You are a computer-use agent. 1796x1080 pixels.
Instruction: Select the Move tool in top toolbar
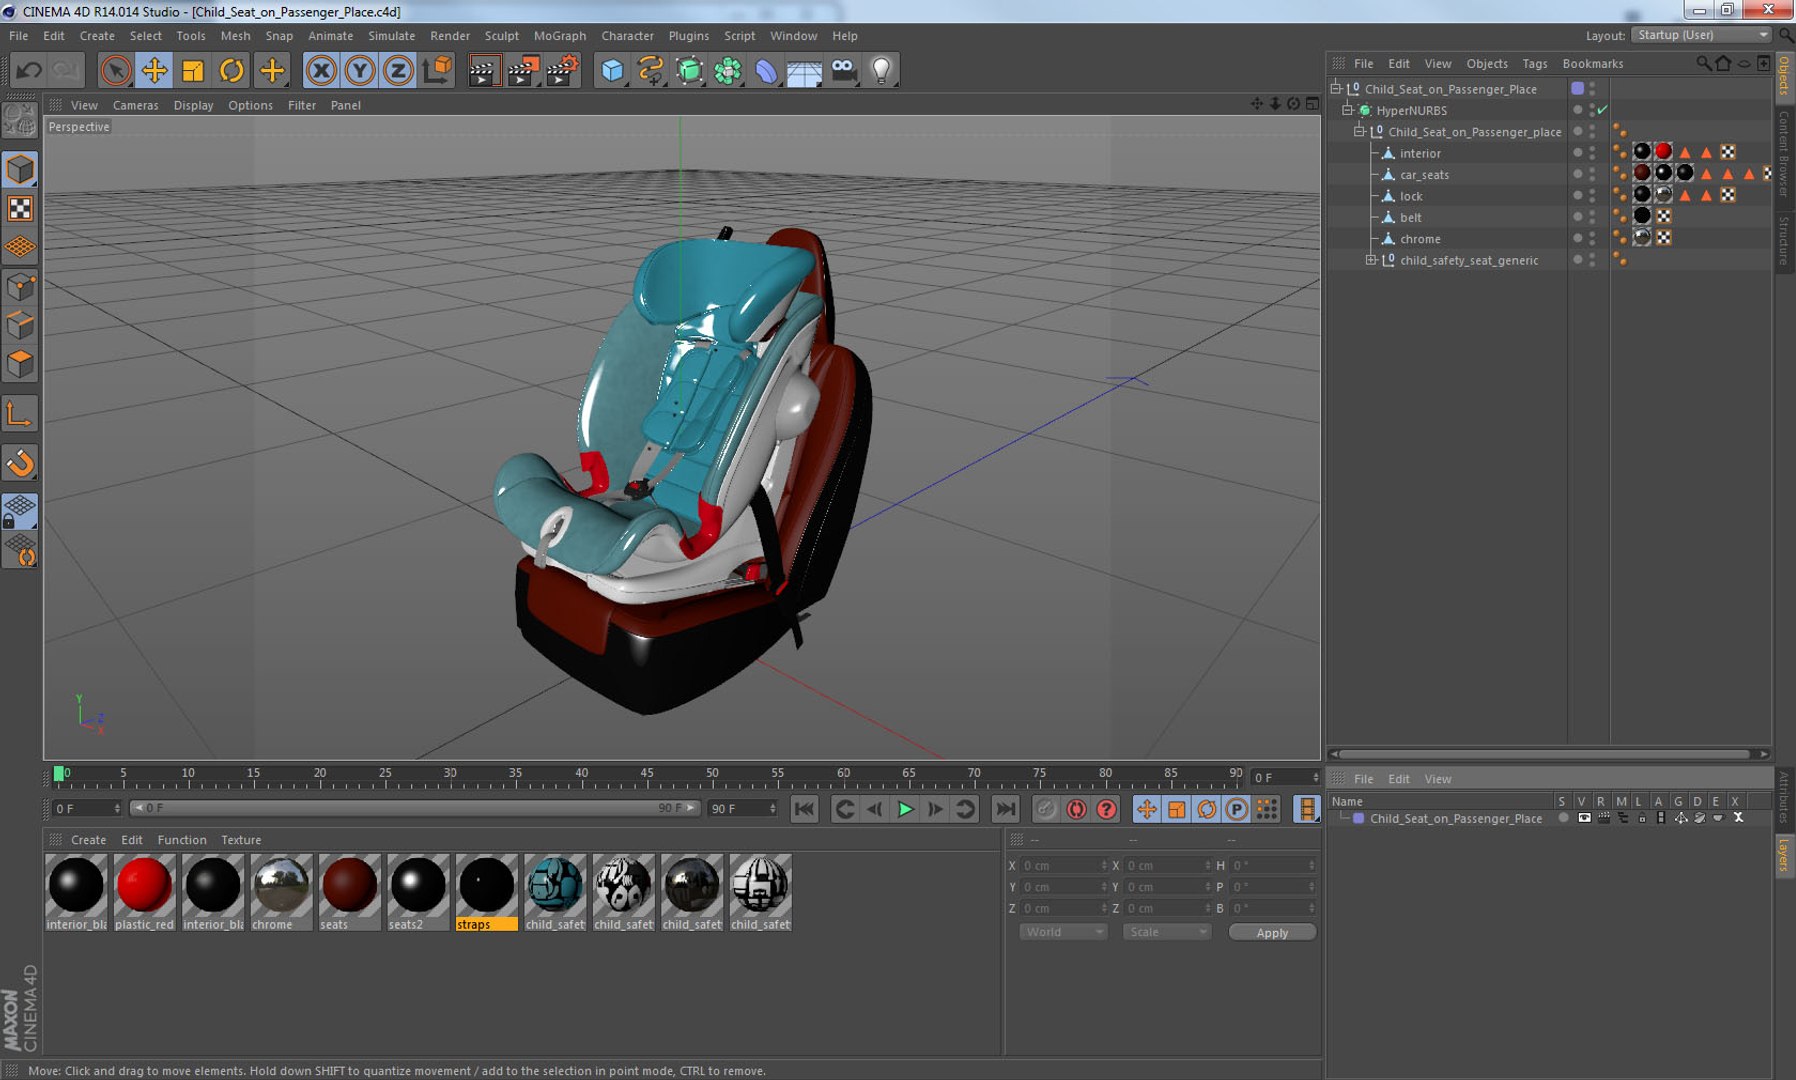[154, 70]
